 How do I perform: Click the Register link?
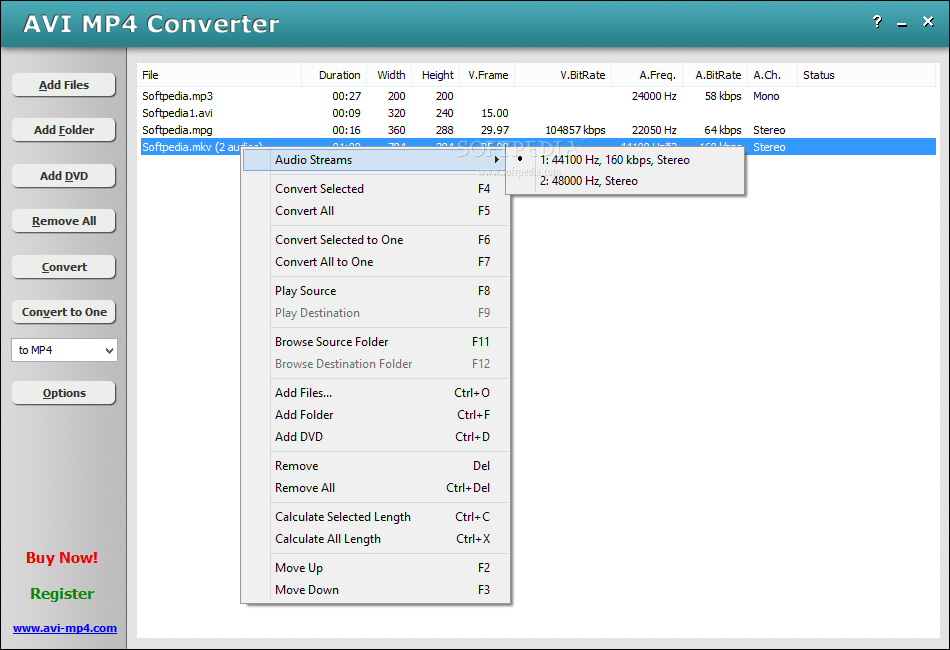pyautogui.click(x=62, y=594)
